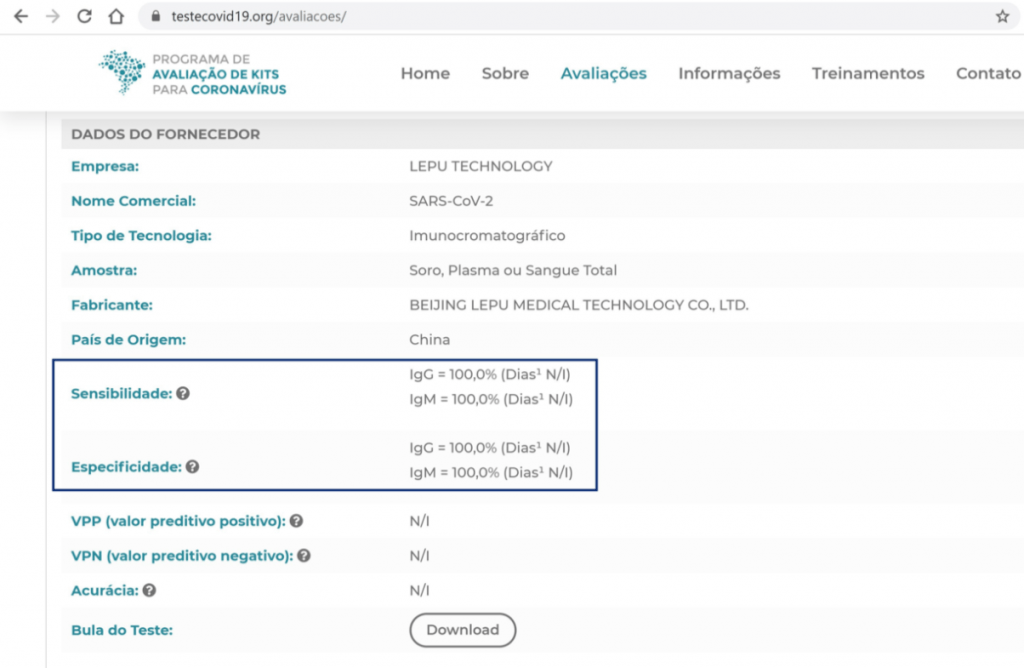
Task: Click the Especificidade label
Action: coord(126,466)
